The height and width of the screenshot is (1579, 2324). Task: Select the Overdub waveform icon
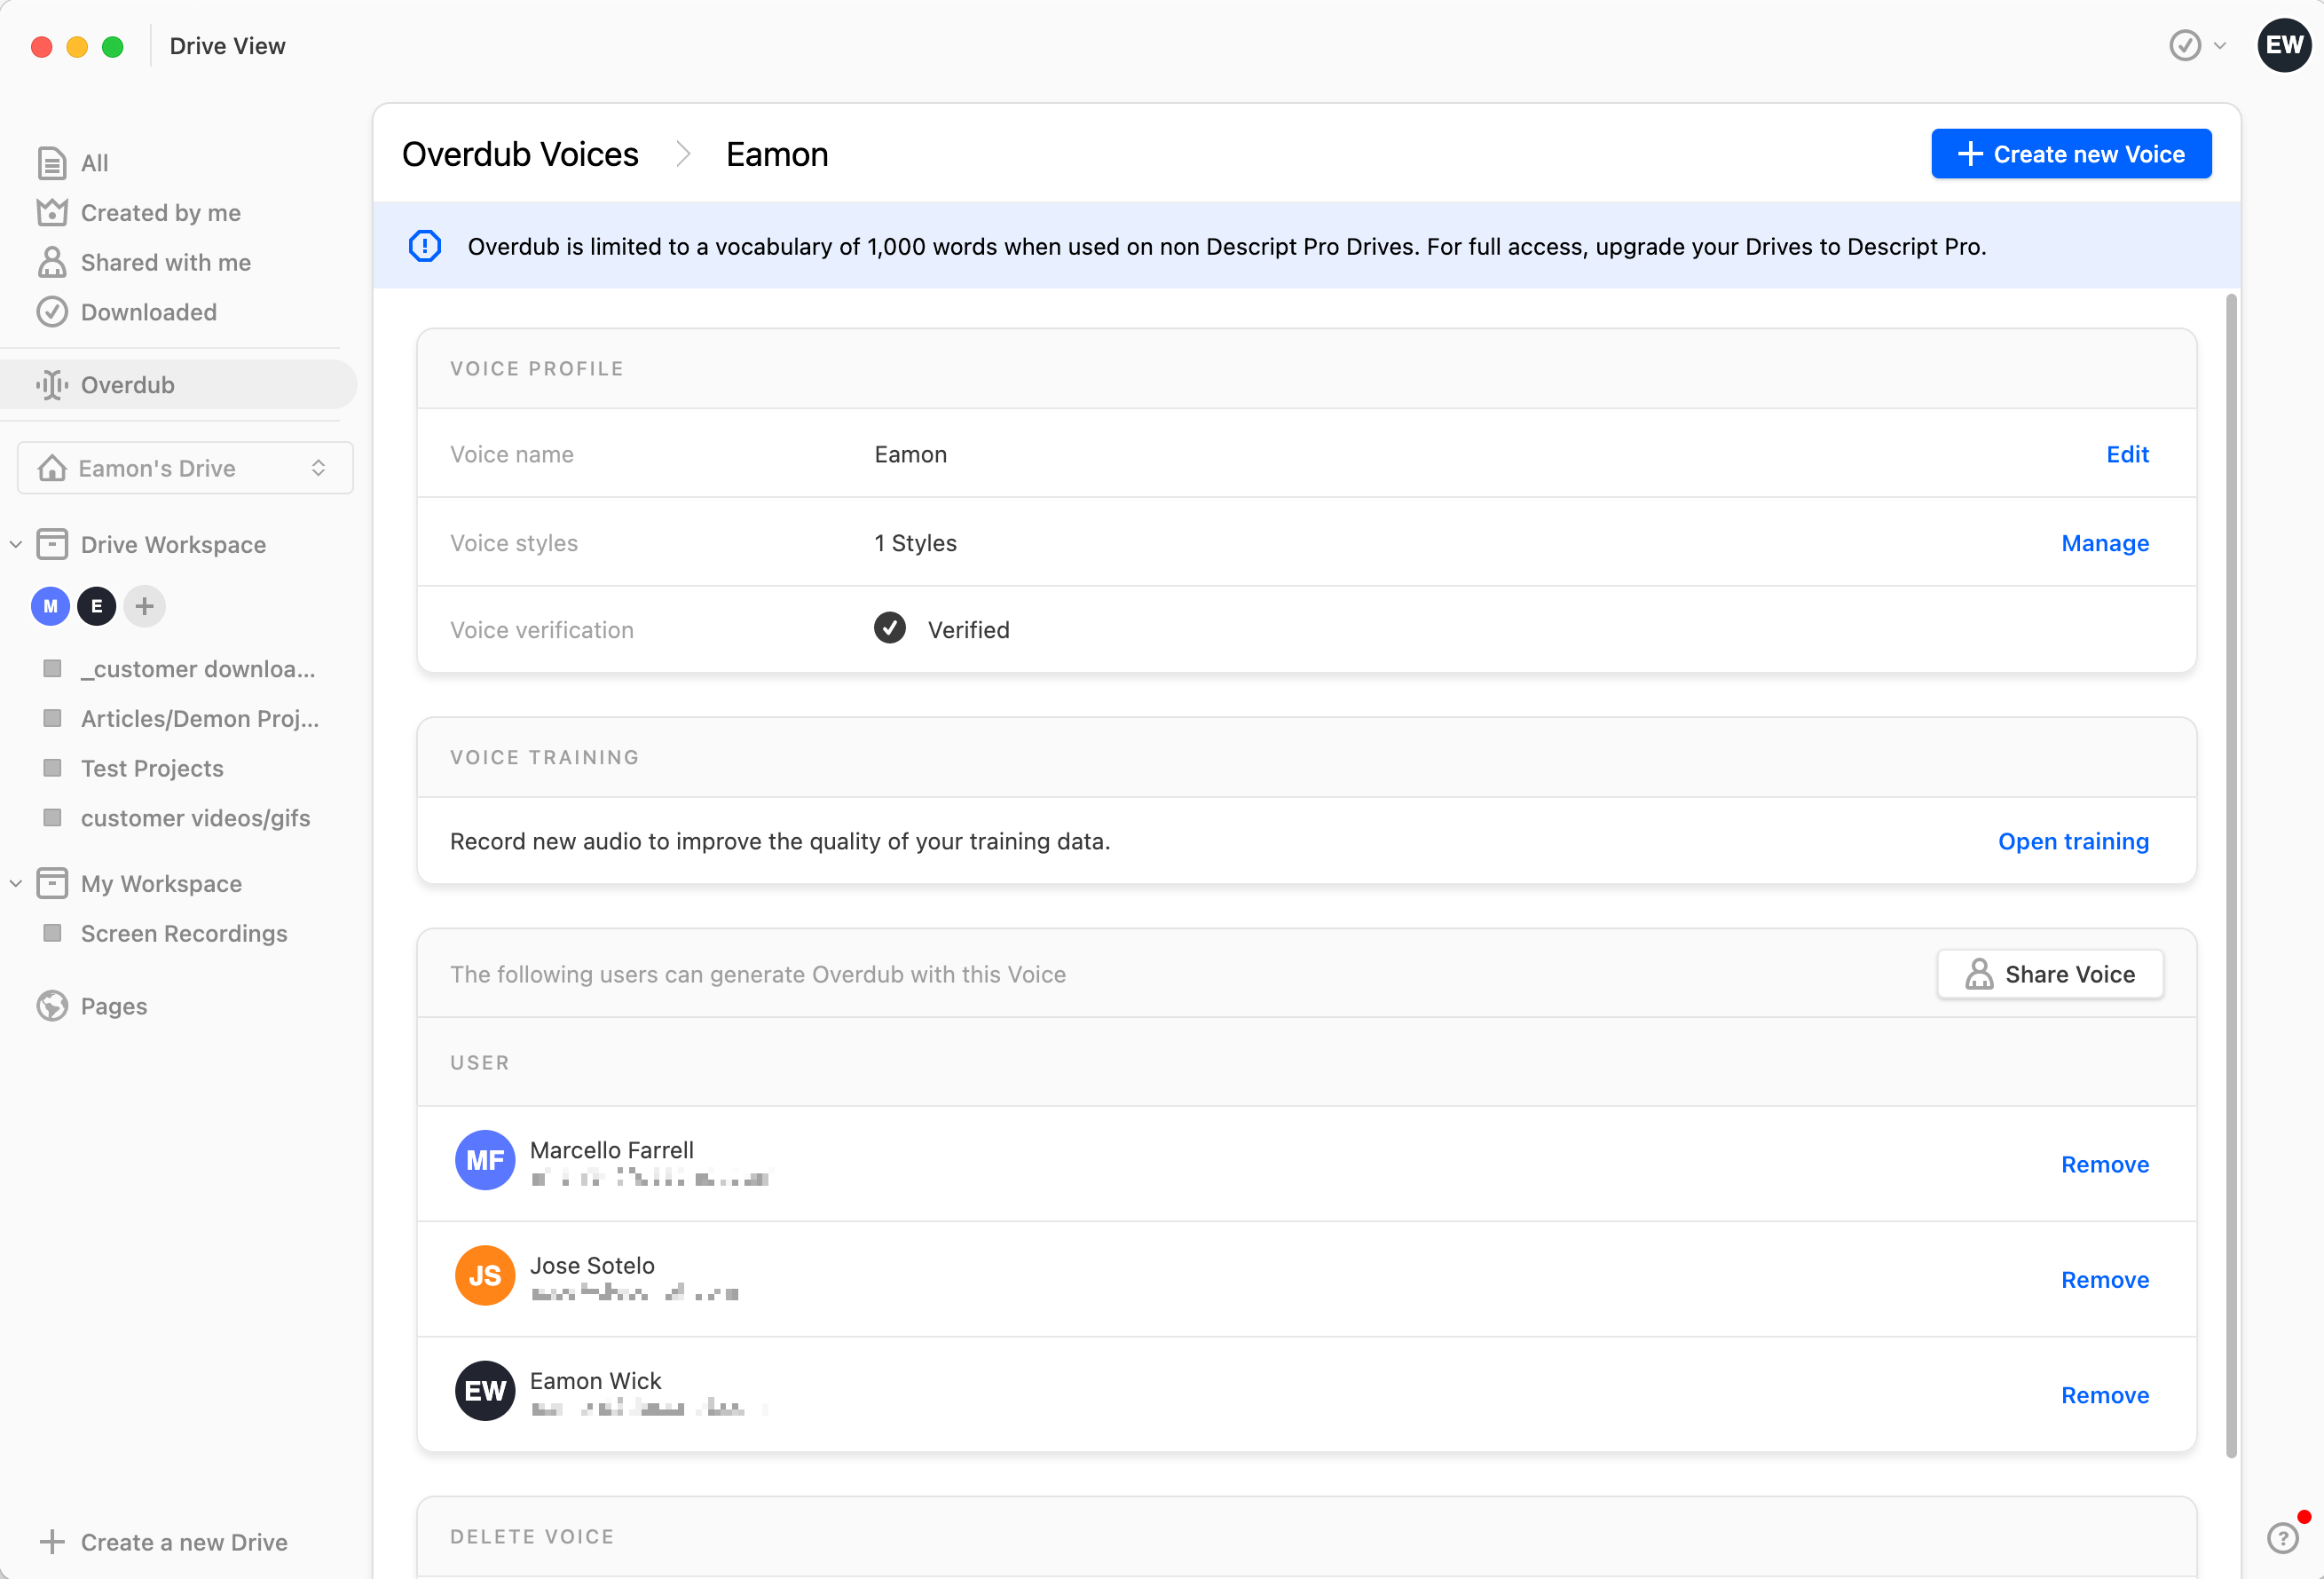[52, 385]
